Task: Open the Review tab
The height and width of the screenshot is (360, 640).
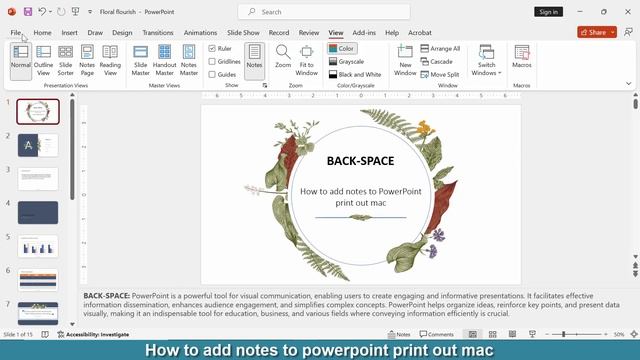Action: pos(309,33)
